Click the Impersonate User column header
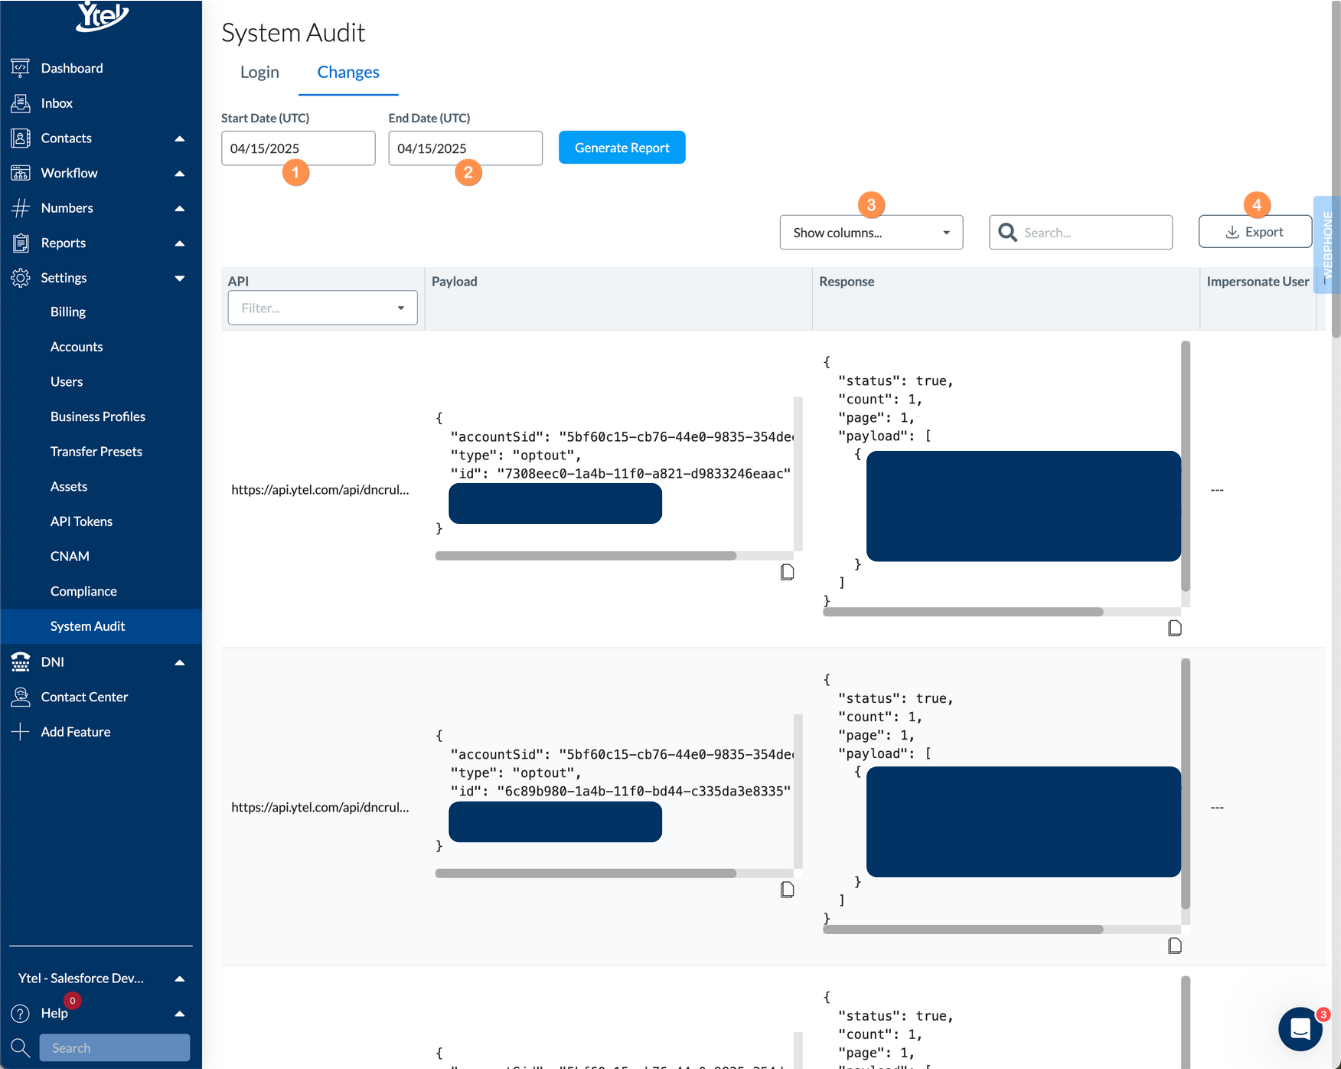 1258,282
